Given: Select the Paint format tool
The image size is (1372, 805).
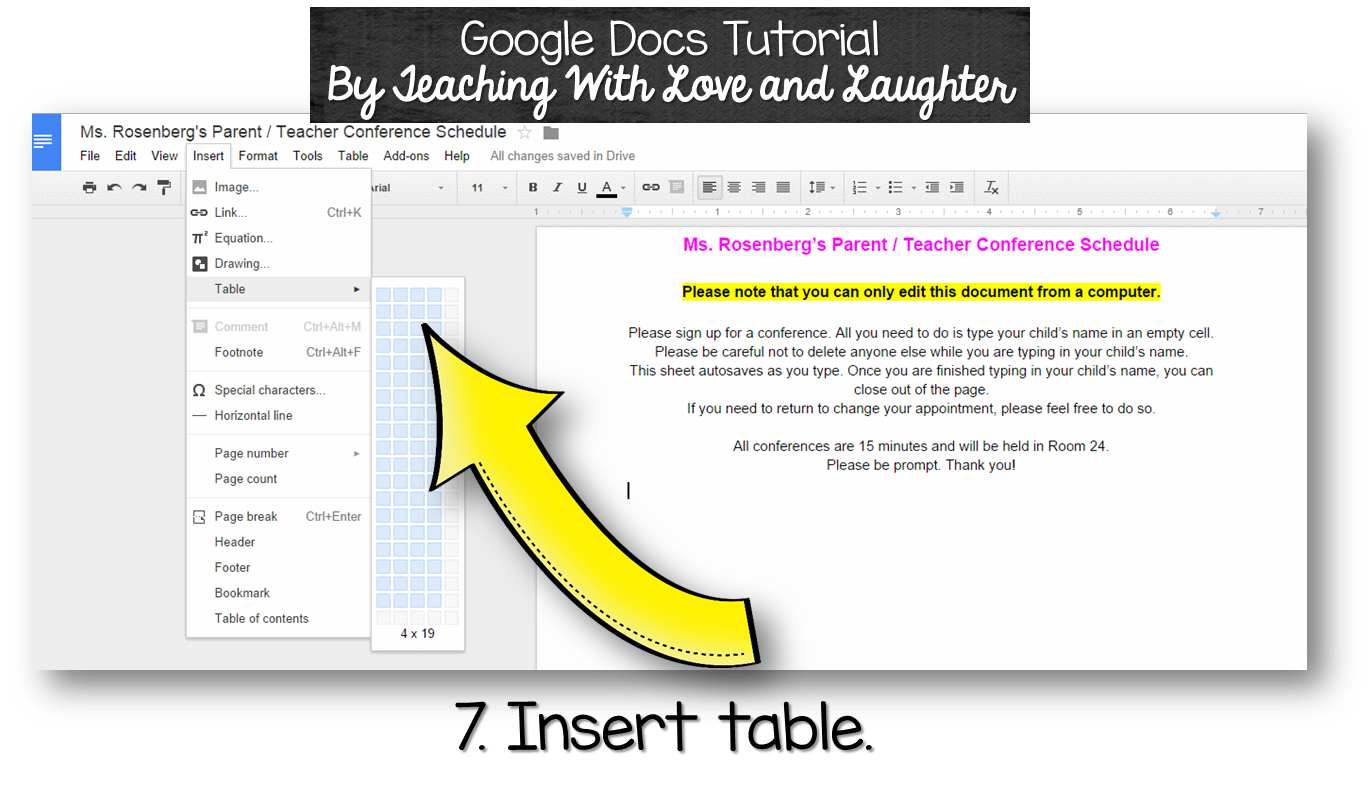Looking at the screenshot, I should coord(164,187).
